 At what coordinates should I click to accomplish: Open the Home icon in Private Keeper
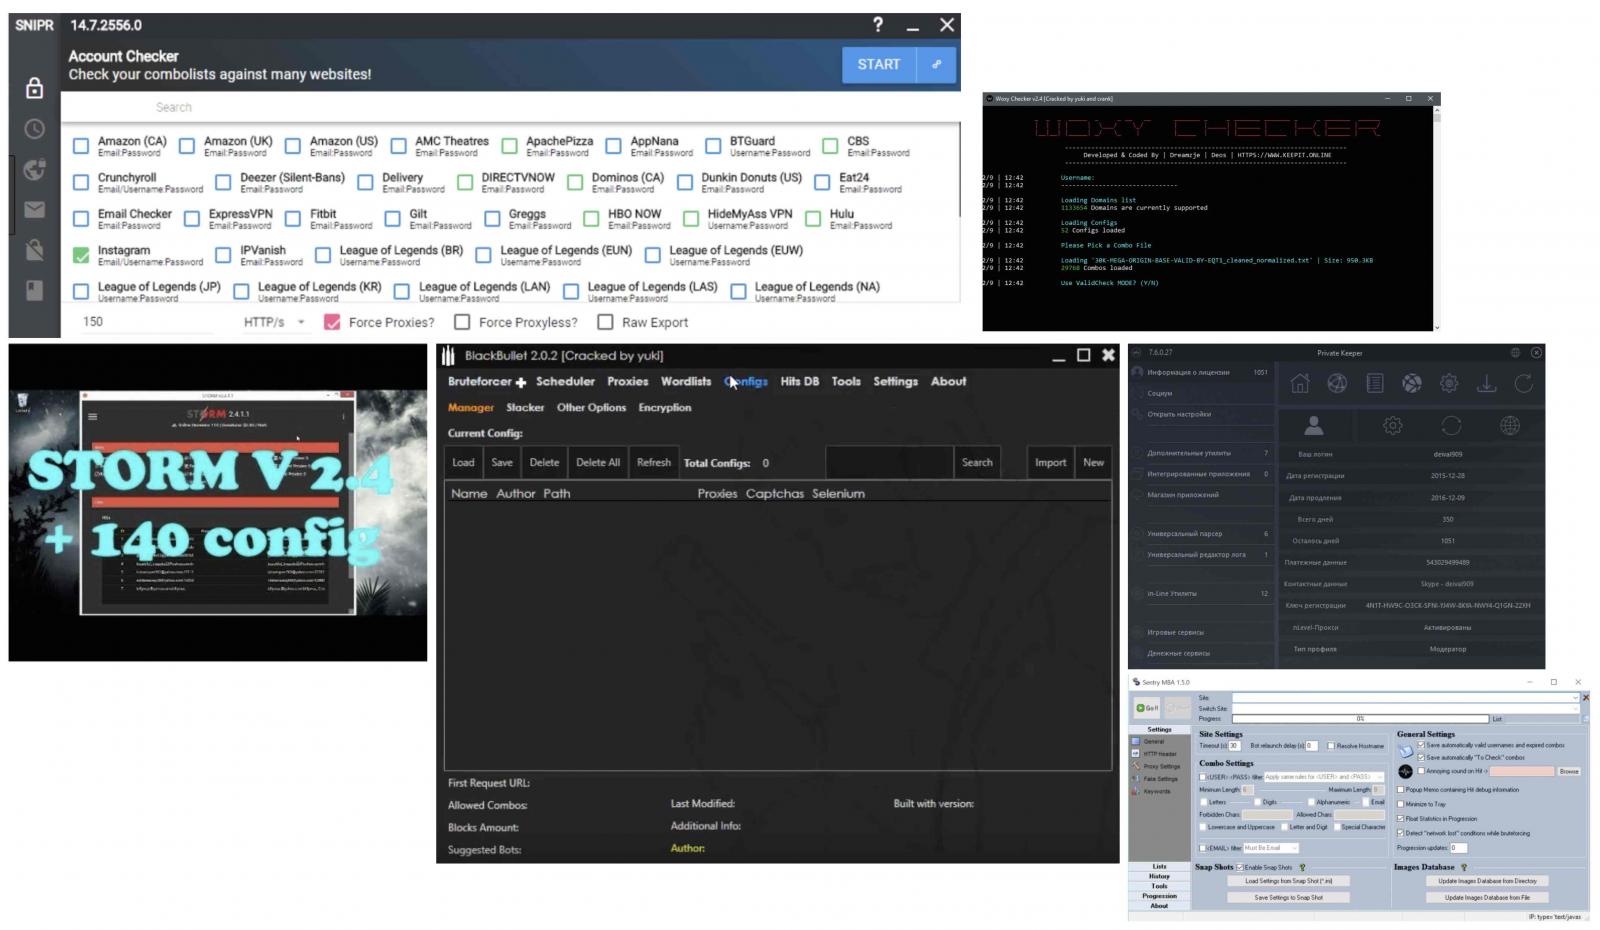click(1300, 383)
